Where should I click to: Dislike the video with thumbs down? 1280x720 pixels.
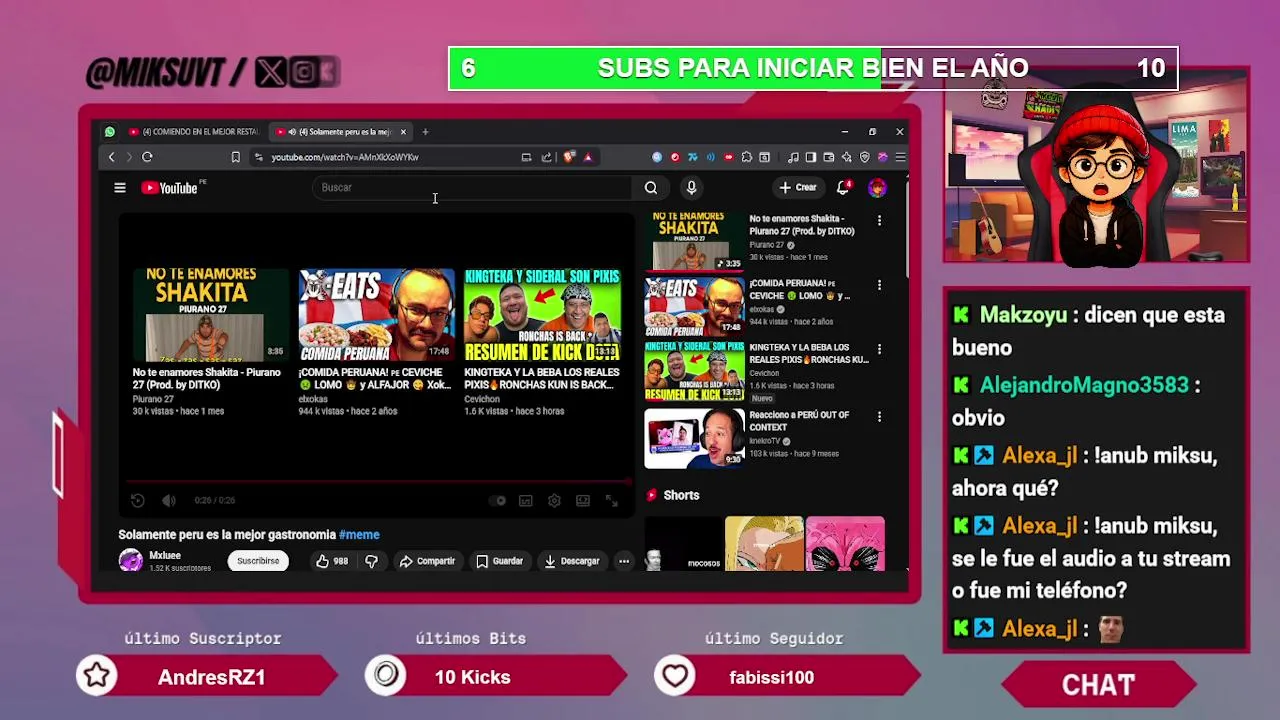coord(371,561)
